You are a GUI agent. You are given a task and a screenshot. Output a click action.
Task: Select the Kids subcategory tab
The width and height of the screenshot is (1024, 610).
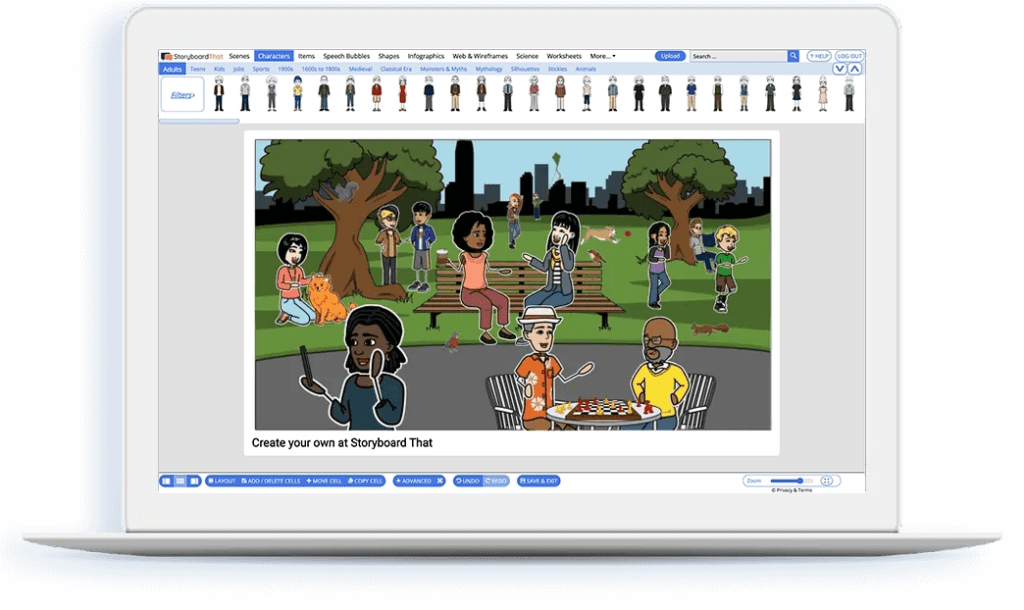[219, 69]
